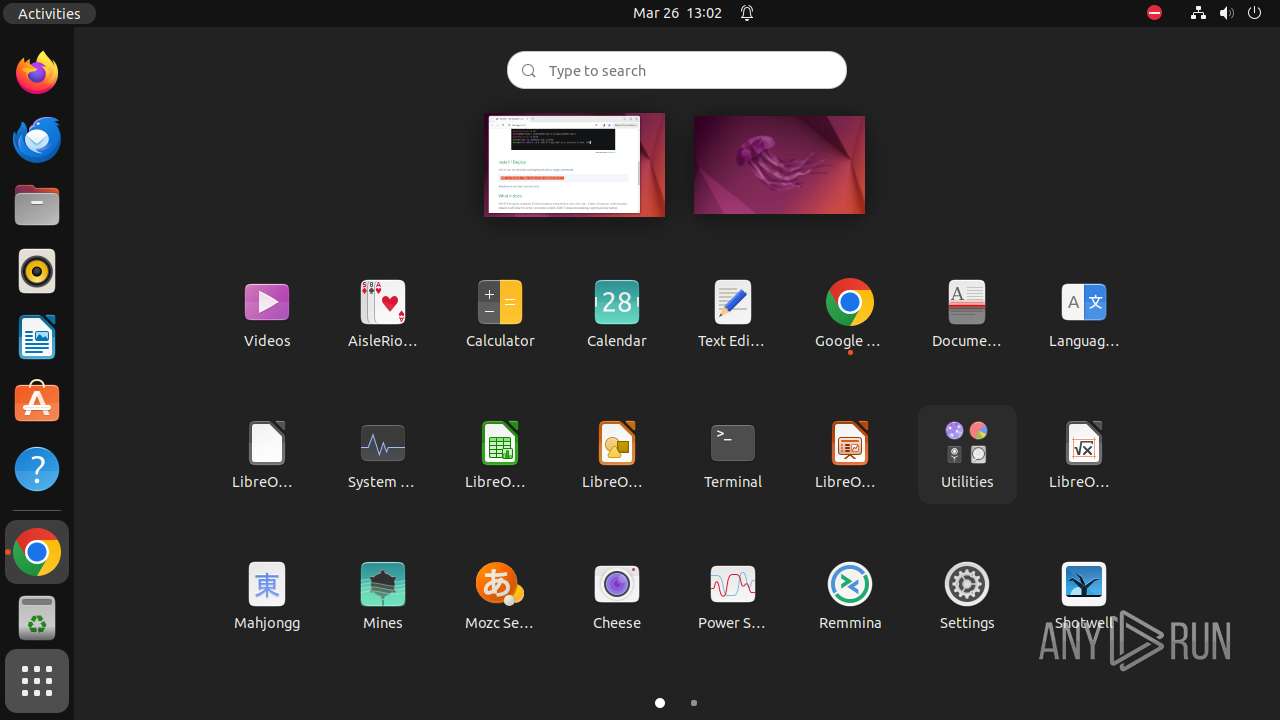Switch to running Chrome in the dock
This screenshot has width=1280, height=720.
37,552
